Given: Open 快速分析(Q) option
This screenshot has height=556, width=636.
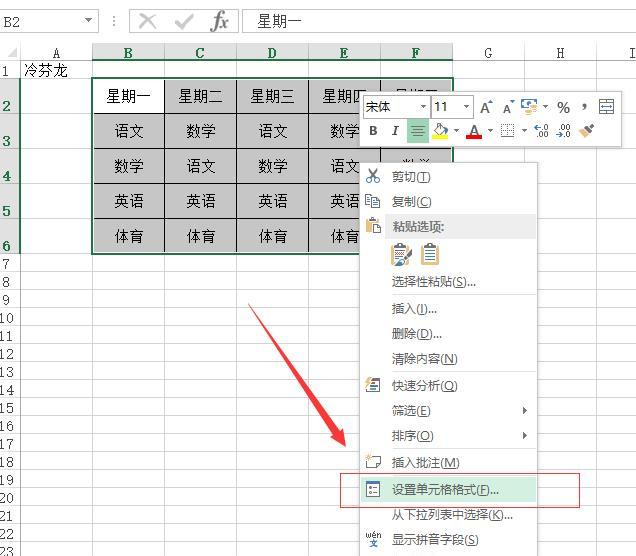Looking at the screenshot, I should tap(448, 385).
